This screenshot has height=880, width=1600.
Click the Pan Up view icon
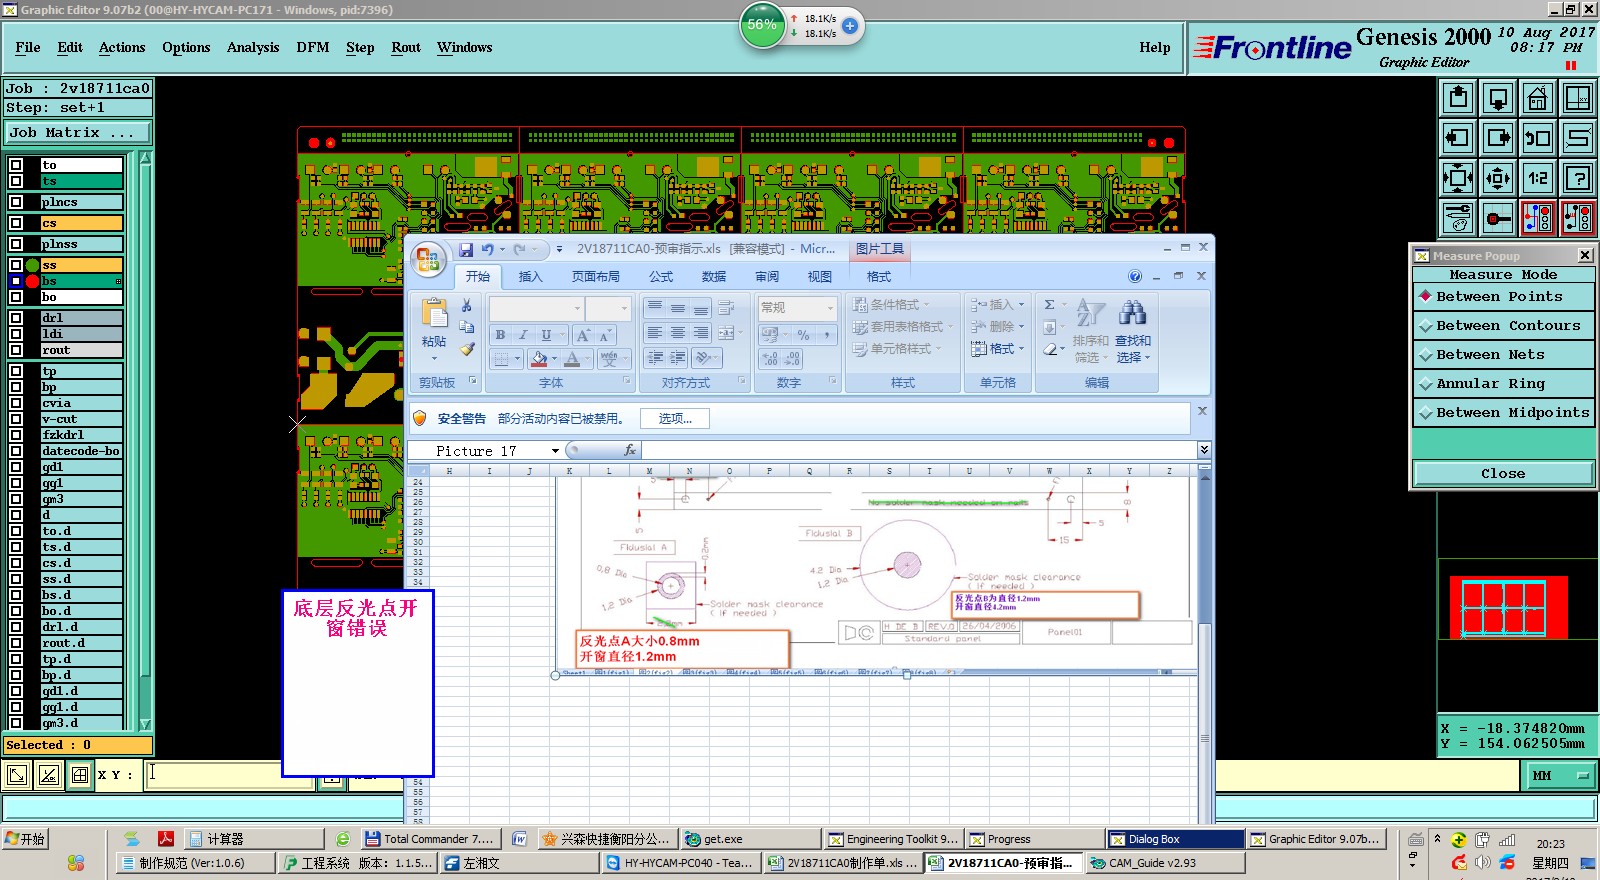point(1458,98)
